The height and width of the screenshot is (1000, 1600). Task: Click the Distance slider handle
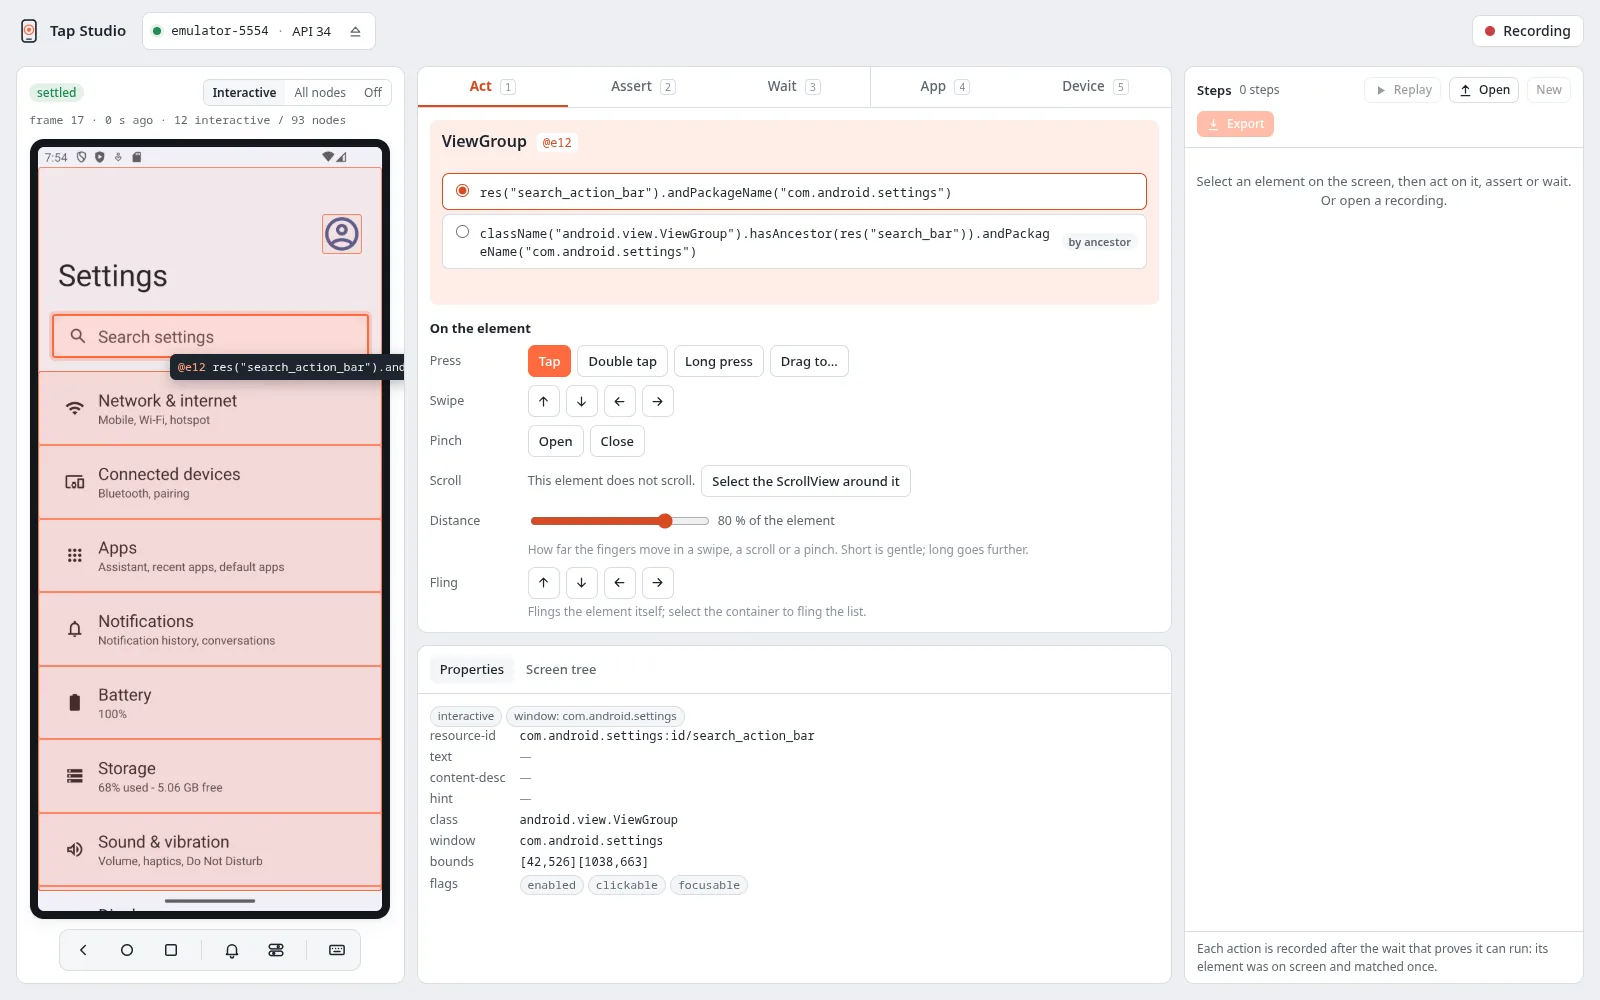[665, 521]
